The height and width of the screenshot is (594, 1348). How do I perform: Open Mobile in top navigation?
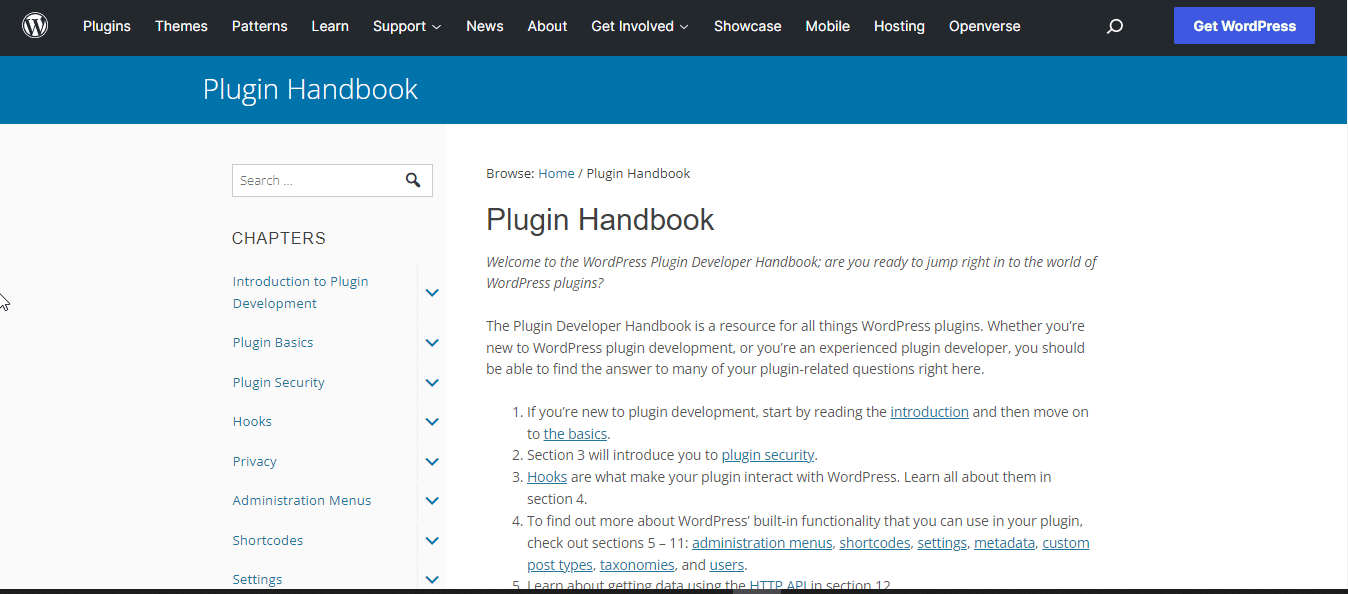click(x=828, y=26)
